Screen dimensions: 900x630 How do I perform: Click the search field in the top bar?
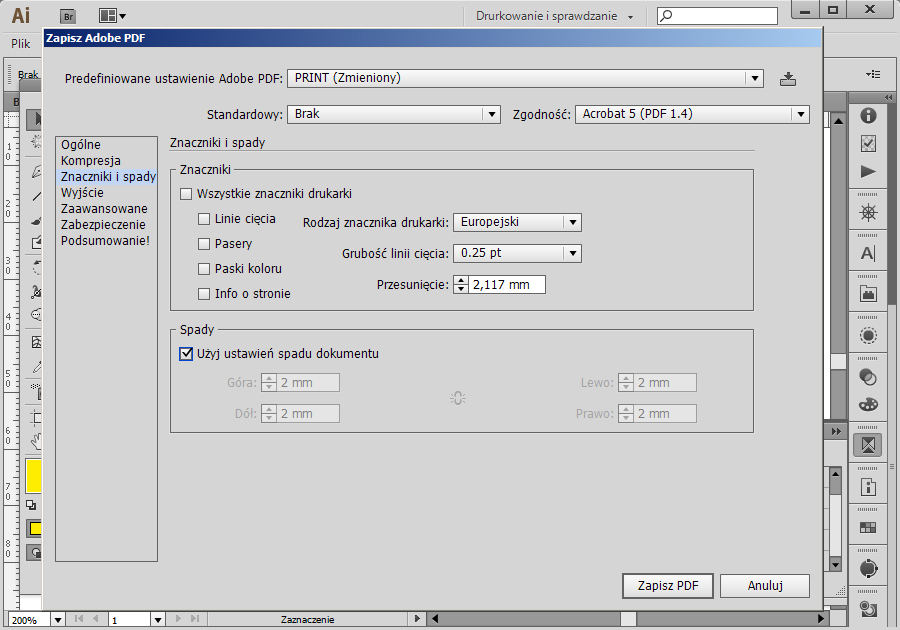pyautogui.click(x=717, y=15)
